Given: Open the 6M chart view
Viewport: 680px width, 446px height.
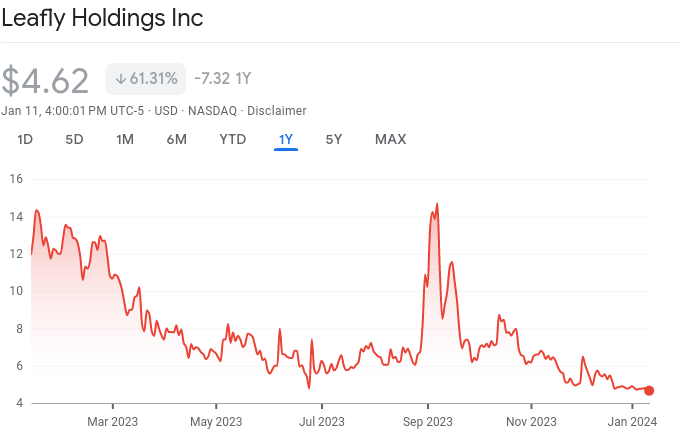Looking at the screenshot, I should point(176,139).
